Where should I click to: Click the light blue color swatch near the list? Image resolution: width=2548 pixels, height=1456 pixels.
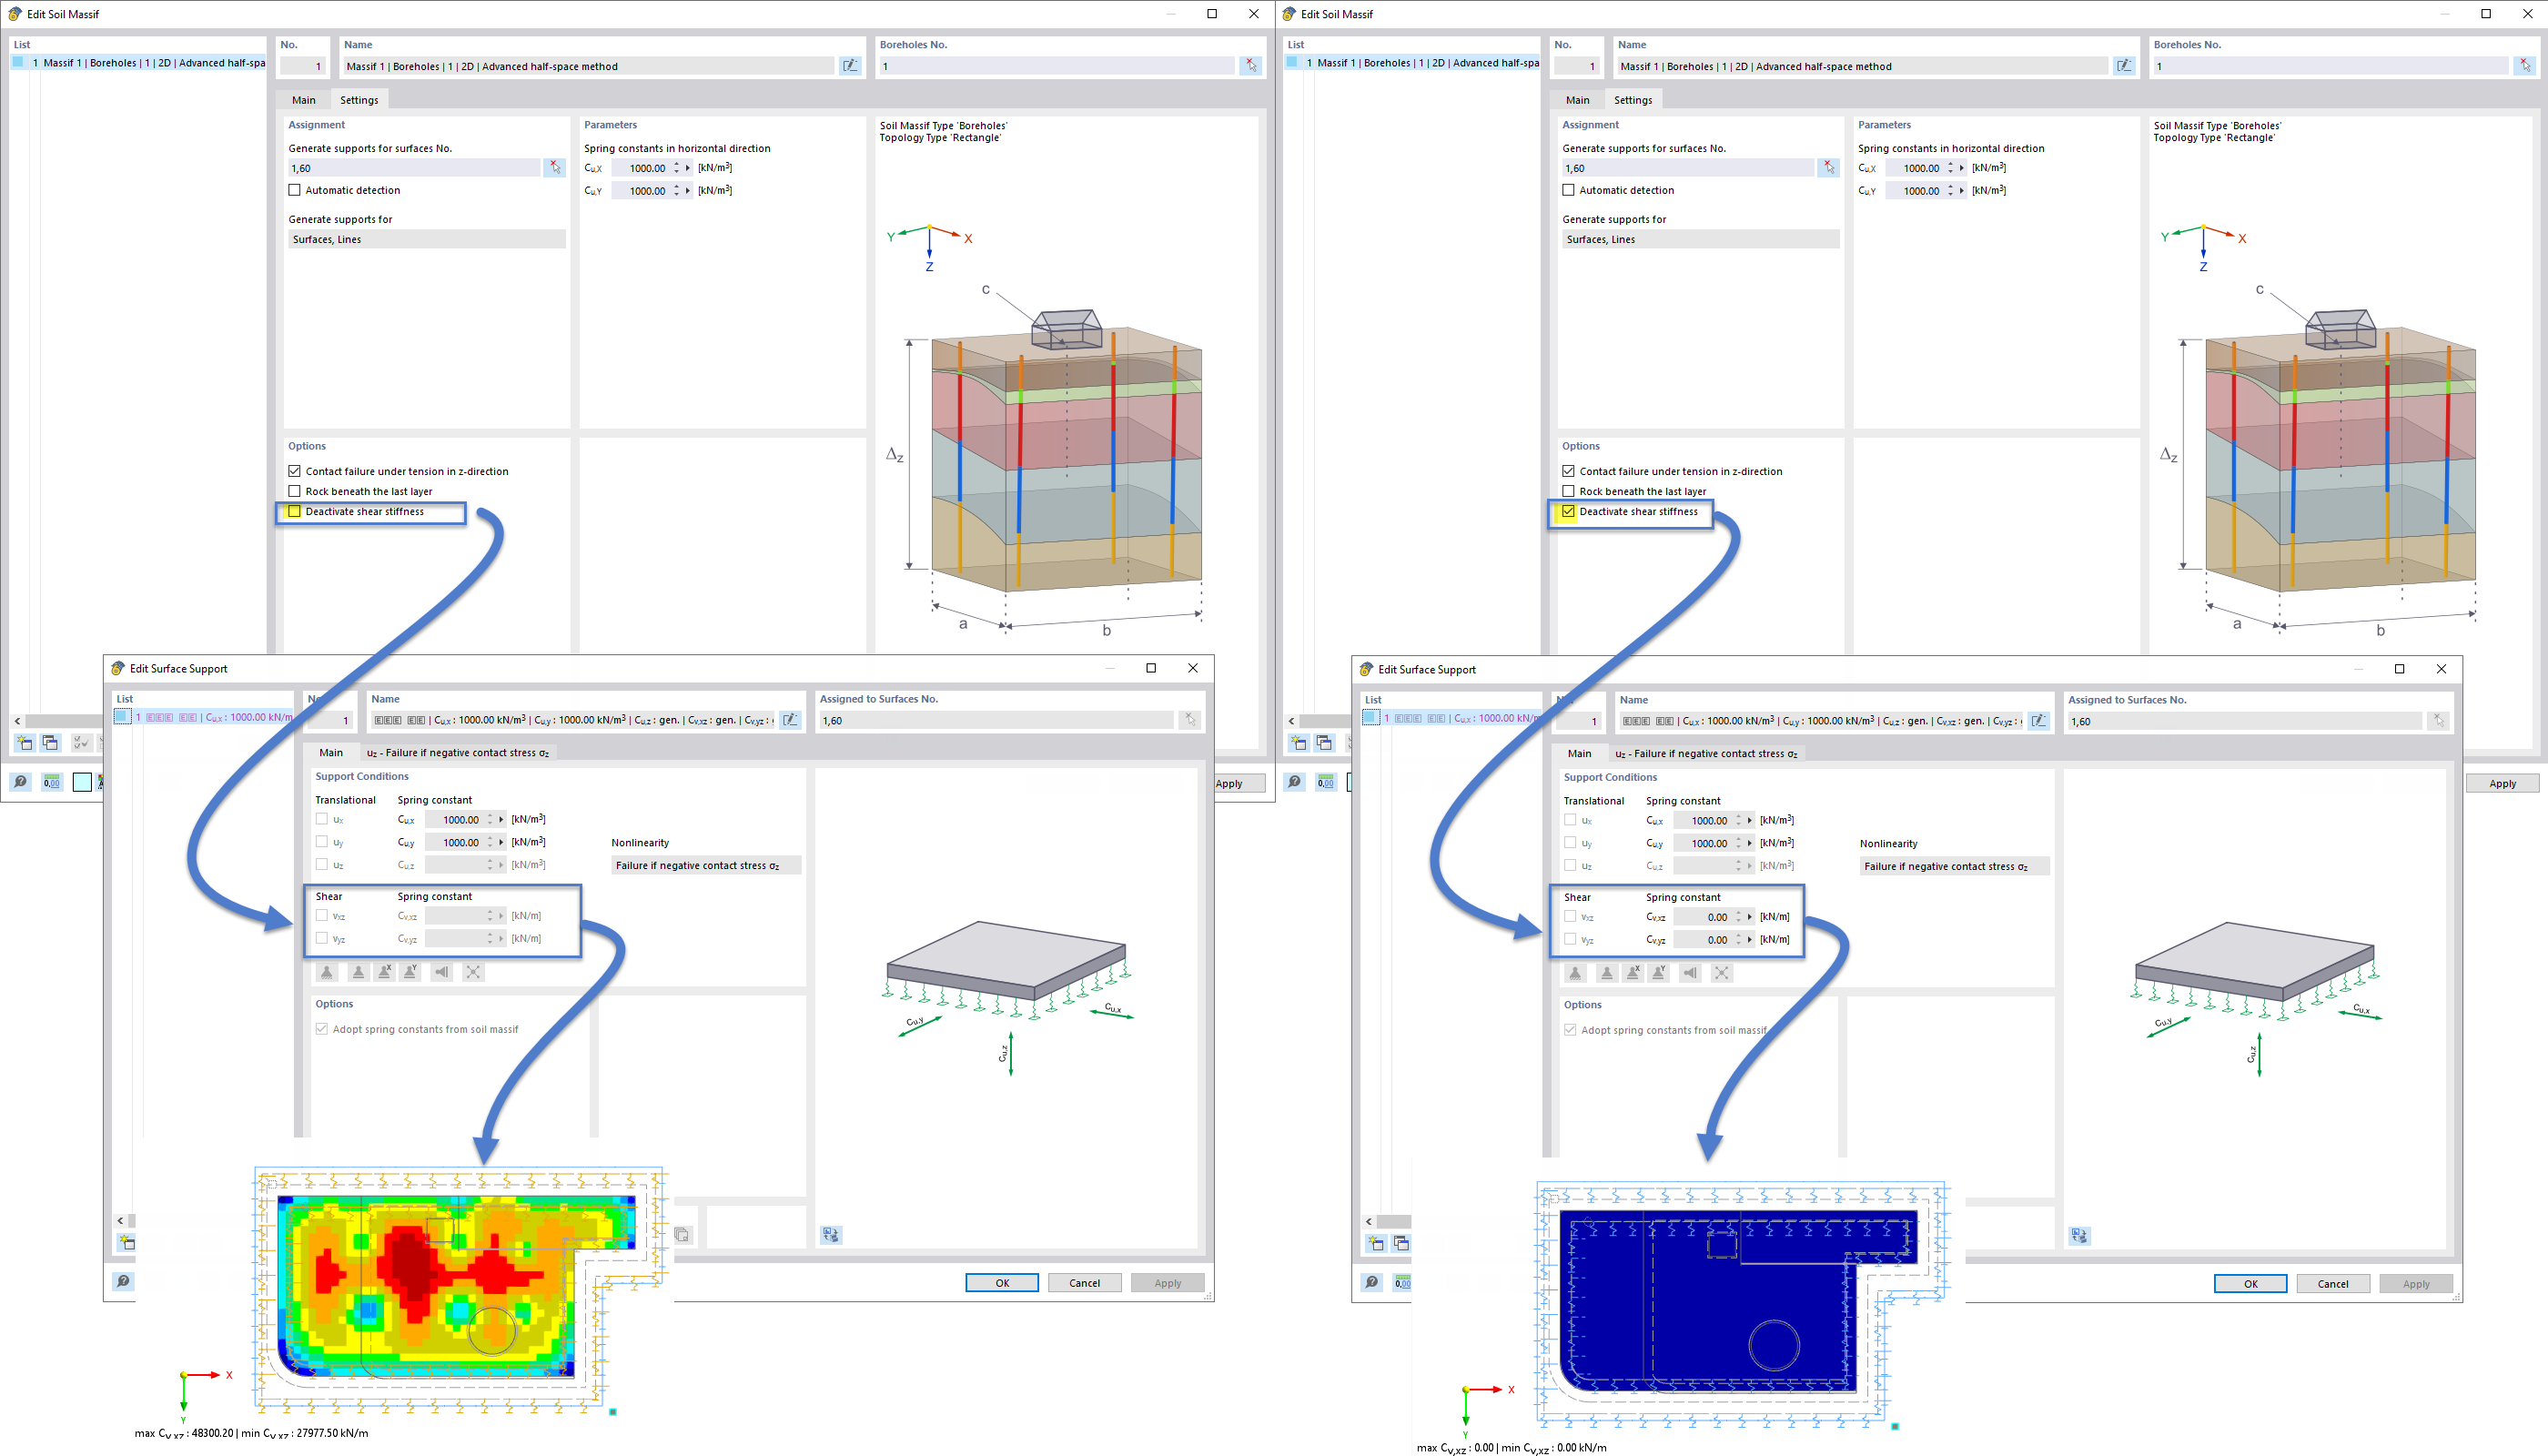tap(83, 781)
